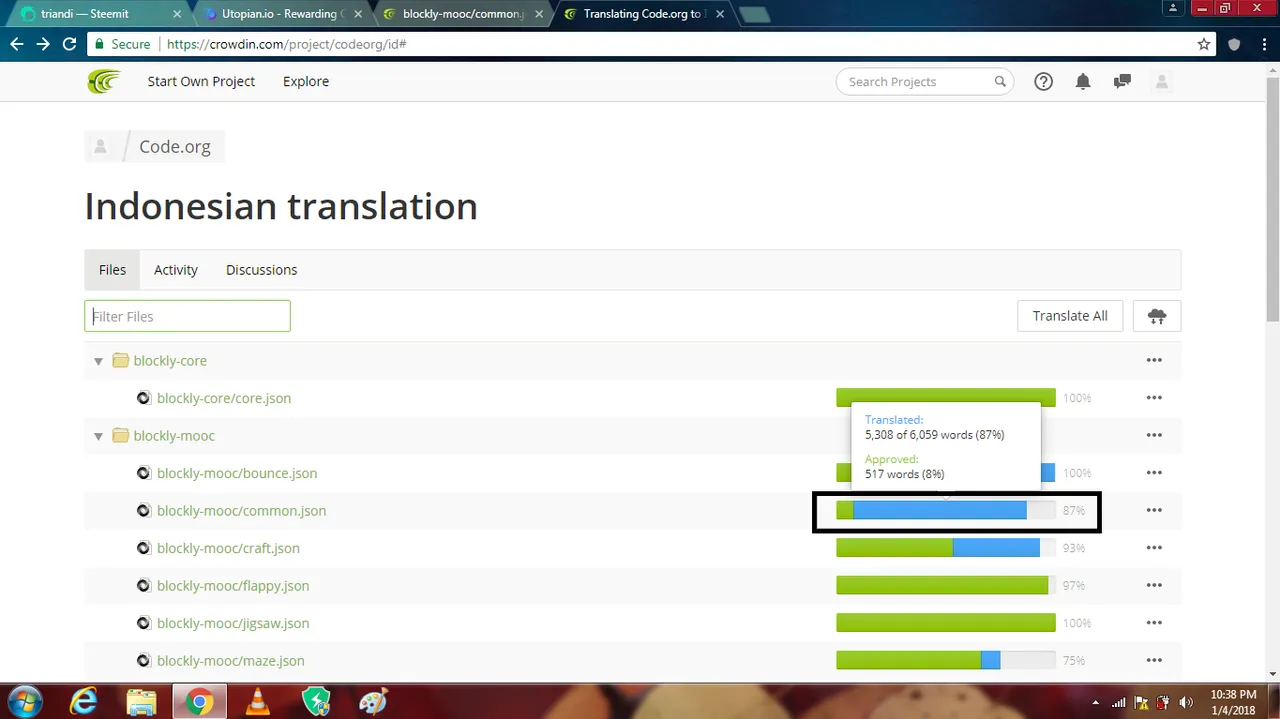
Task: Open blockly-mooc/maze.json file link
Action: (231, 660)
